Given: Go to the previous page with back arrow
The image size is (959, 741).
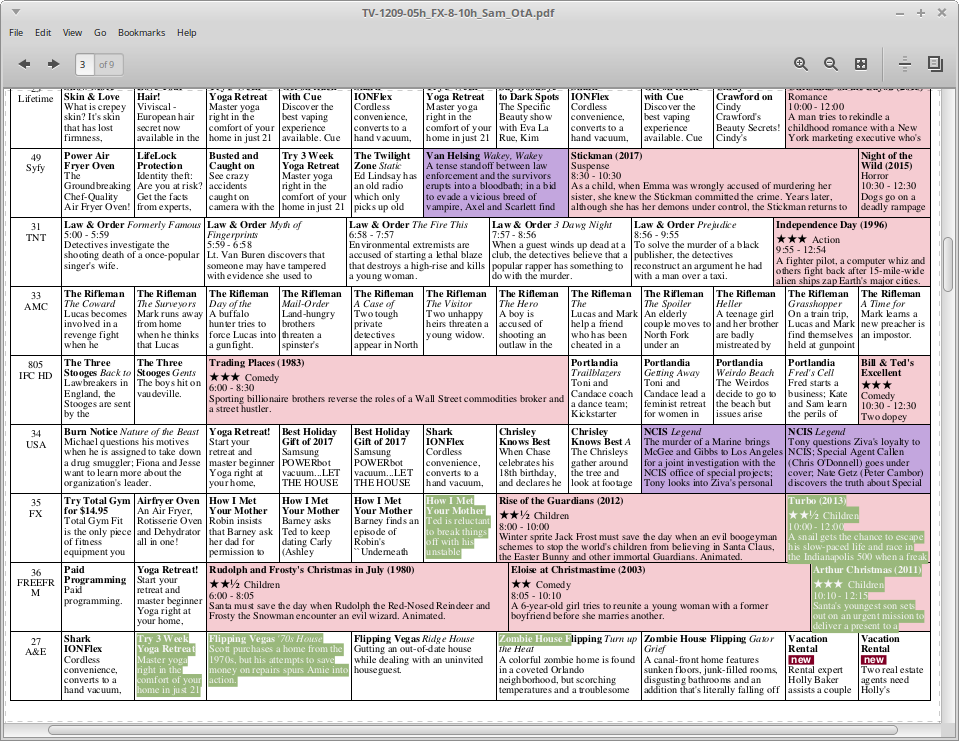Looking at the screenshot, I should click(x=24, y=64).
